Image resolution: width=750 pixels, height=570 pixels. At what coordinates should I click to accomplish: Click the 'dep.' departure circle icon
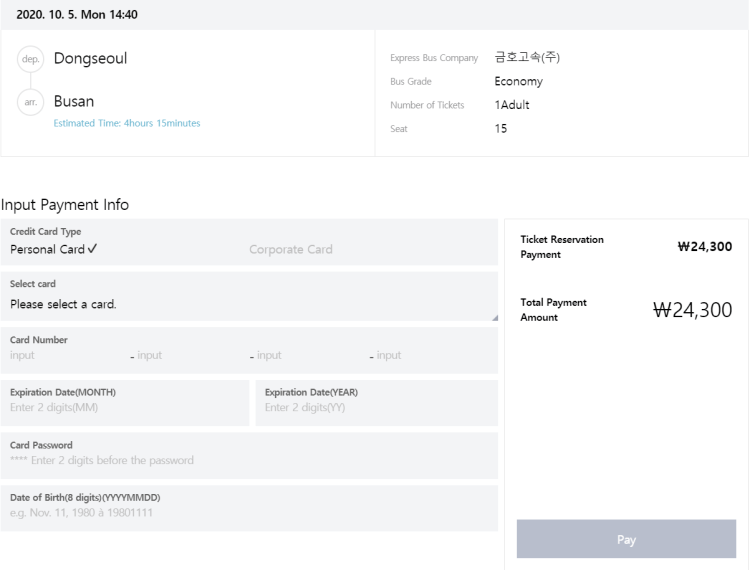(x=30, y=59)
